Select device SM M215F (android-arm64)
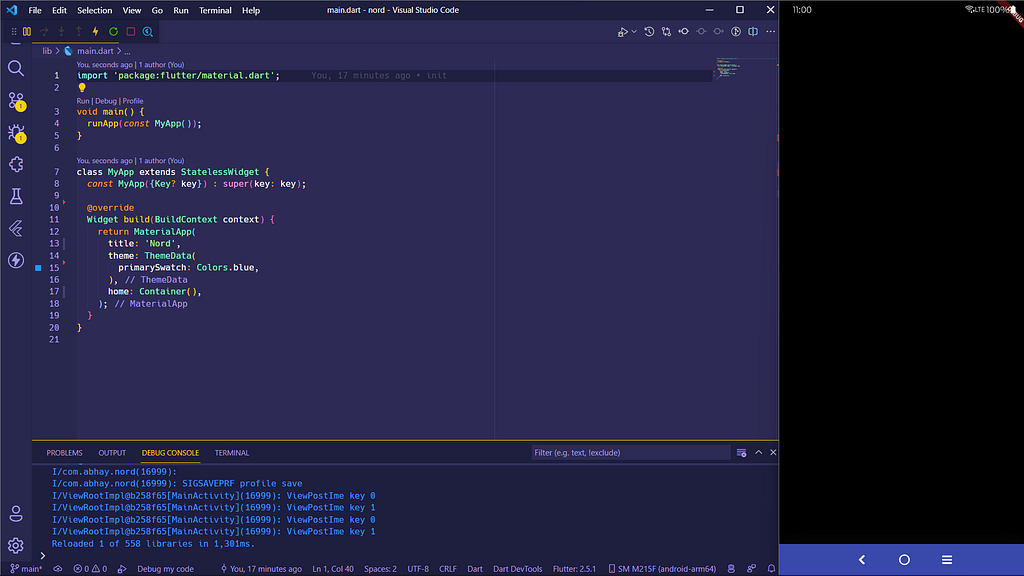Screen dimensions: 1024x576 point(662,569)
